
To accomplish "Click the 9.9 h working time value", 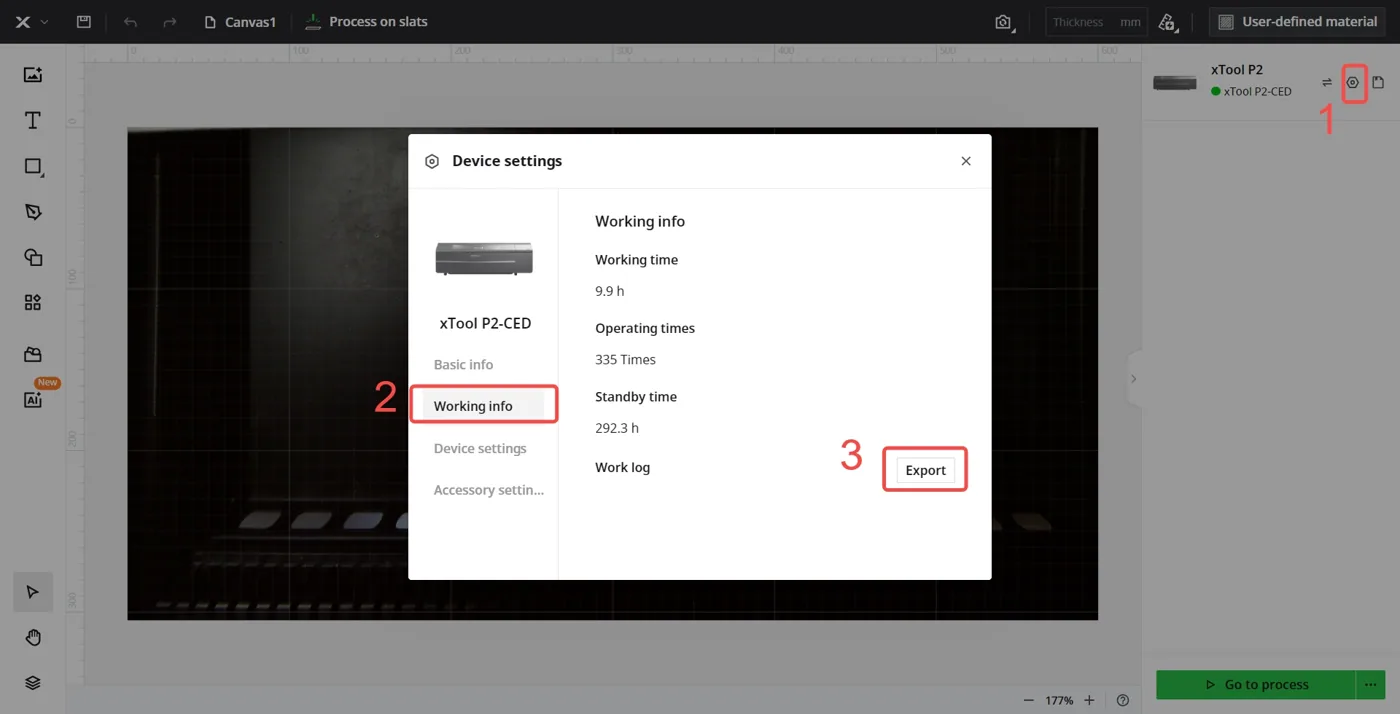I will (609, 291).
